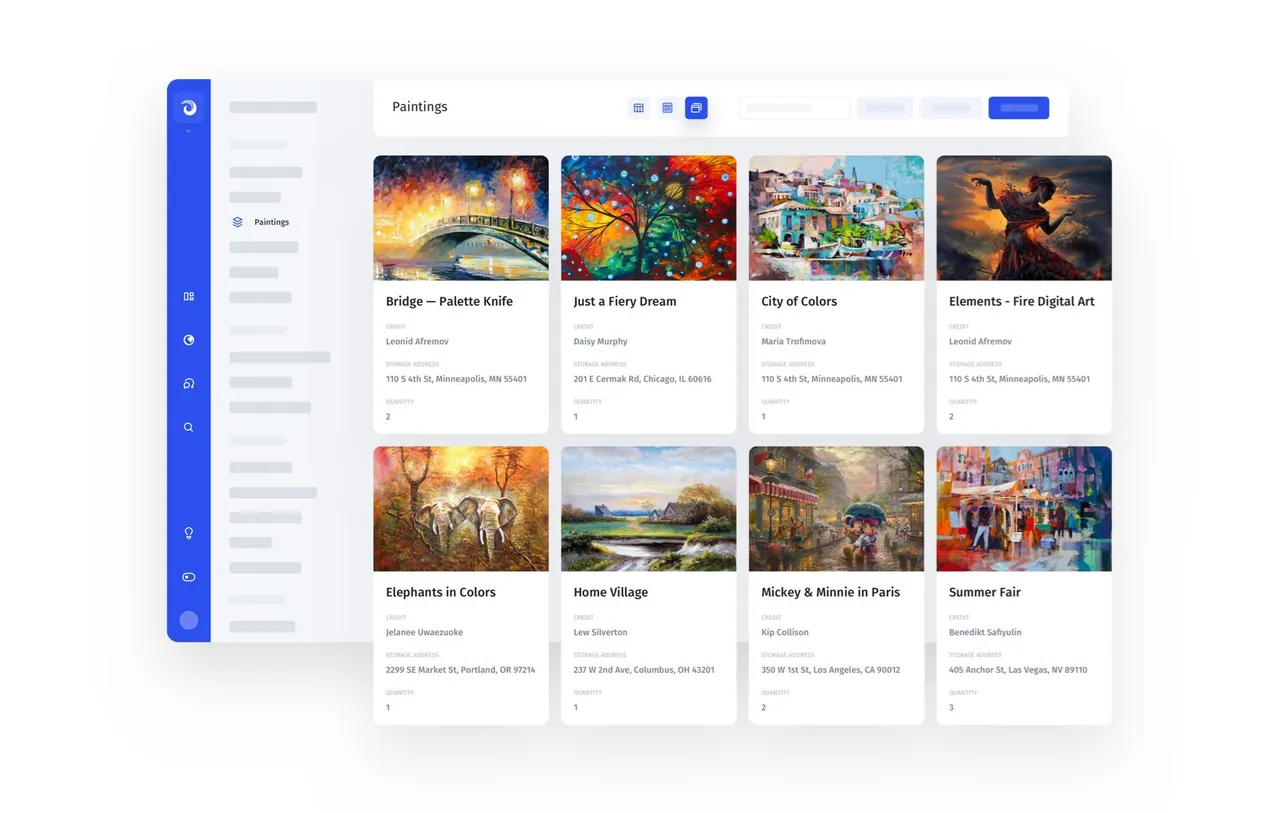Screen dimensions: 1280x813
Task: Click the title "Home Village"
Action: tap(610, 592)
